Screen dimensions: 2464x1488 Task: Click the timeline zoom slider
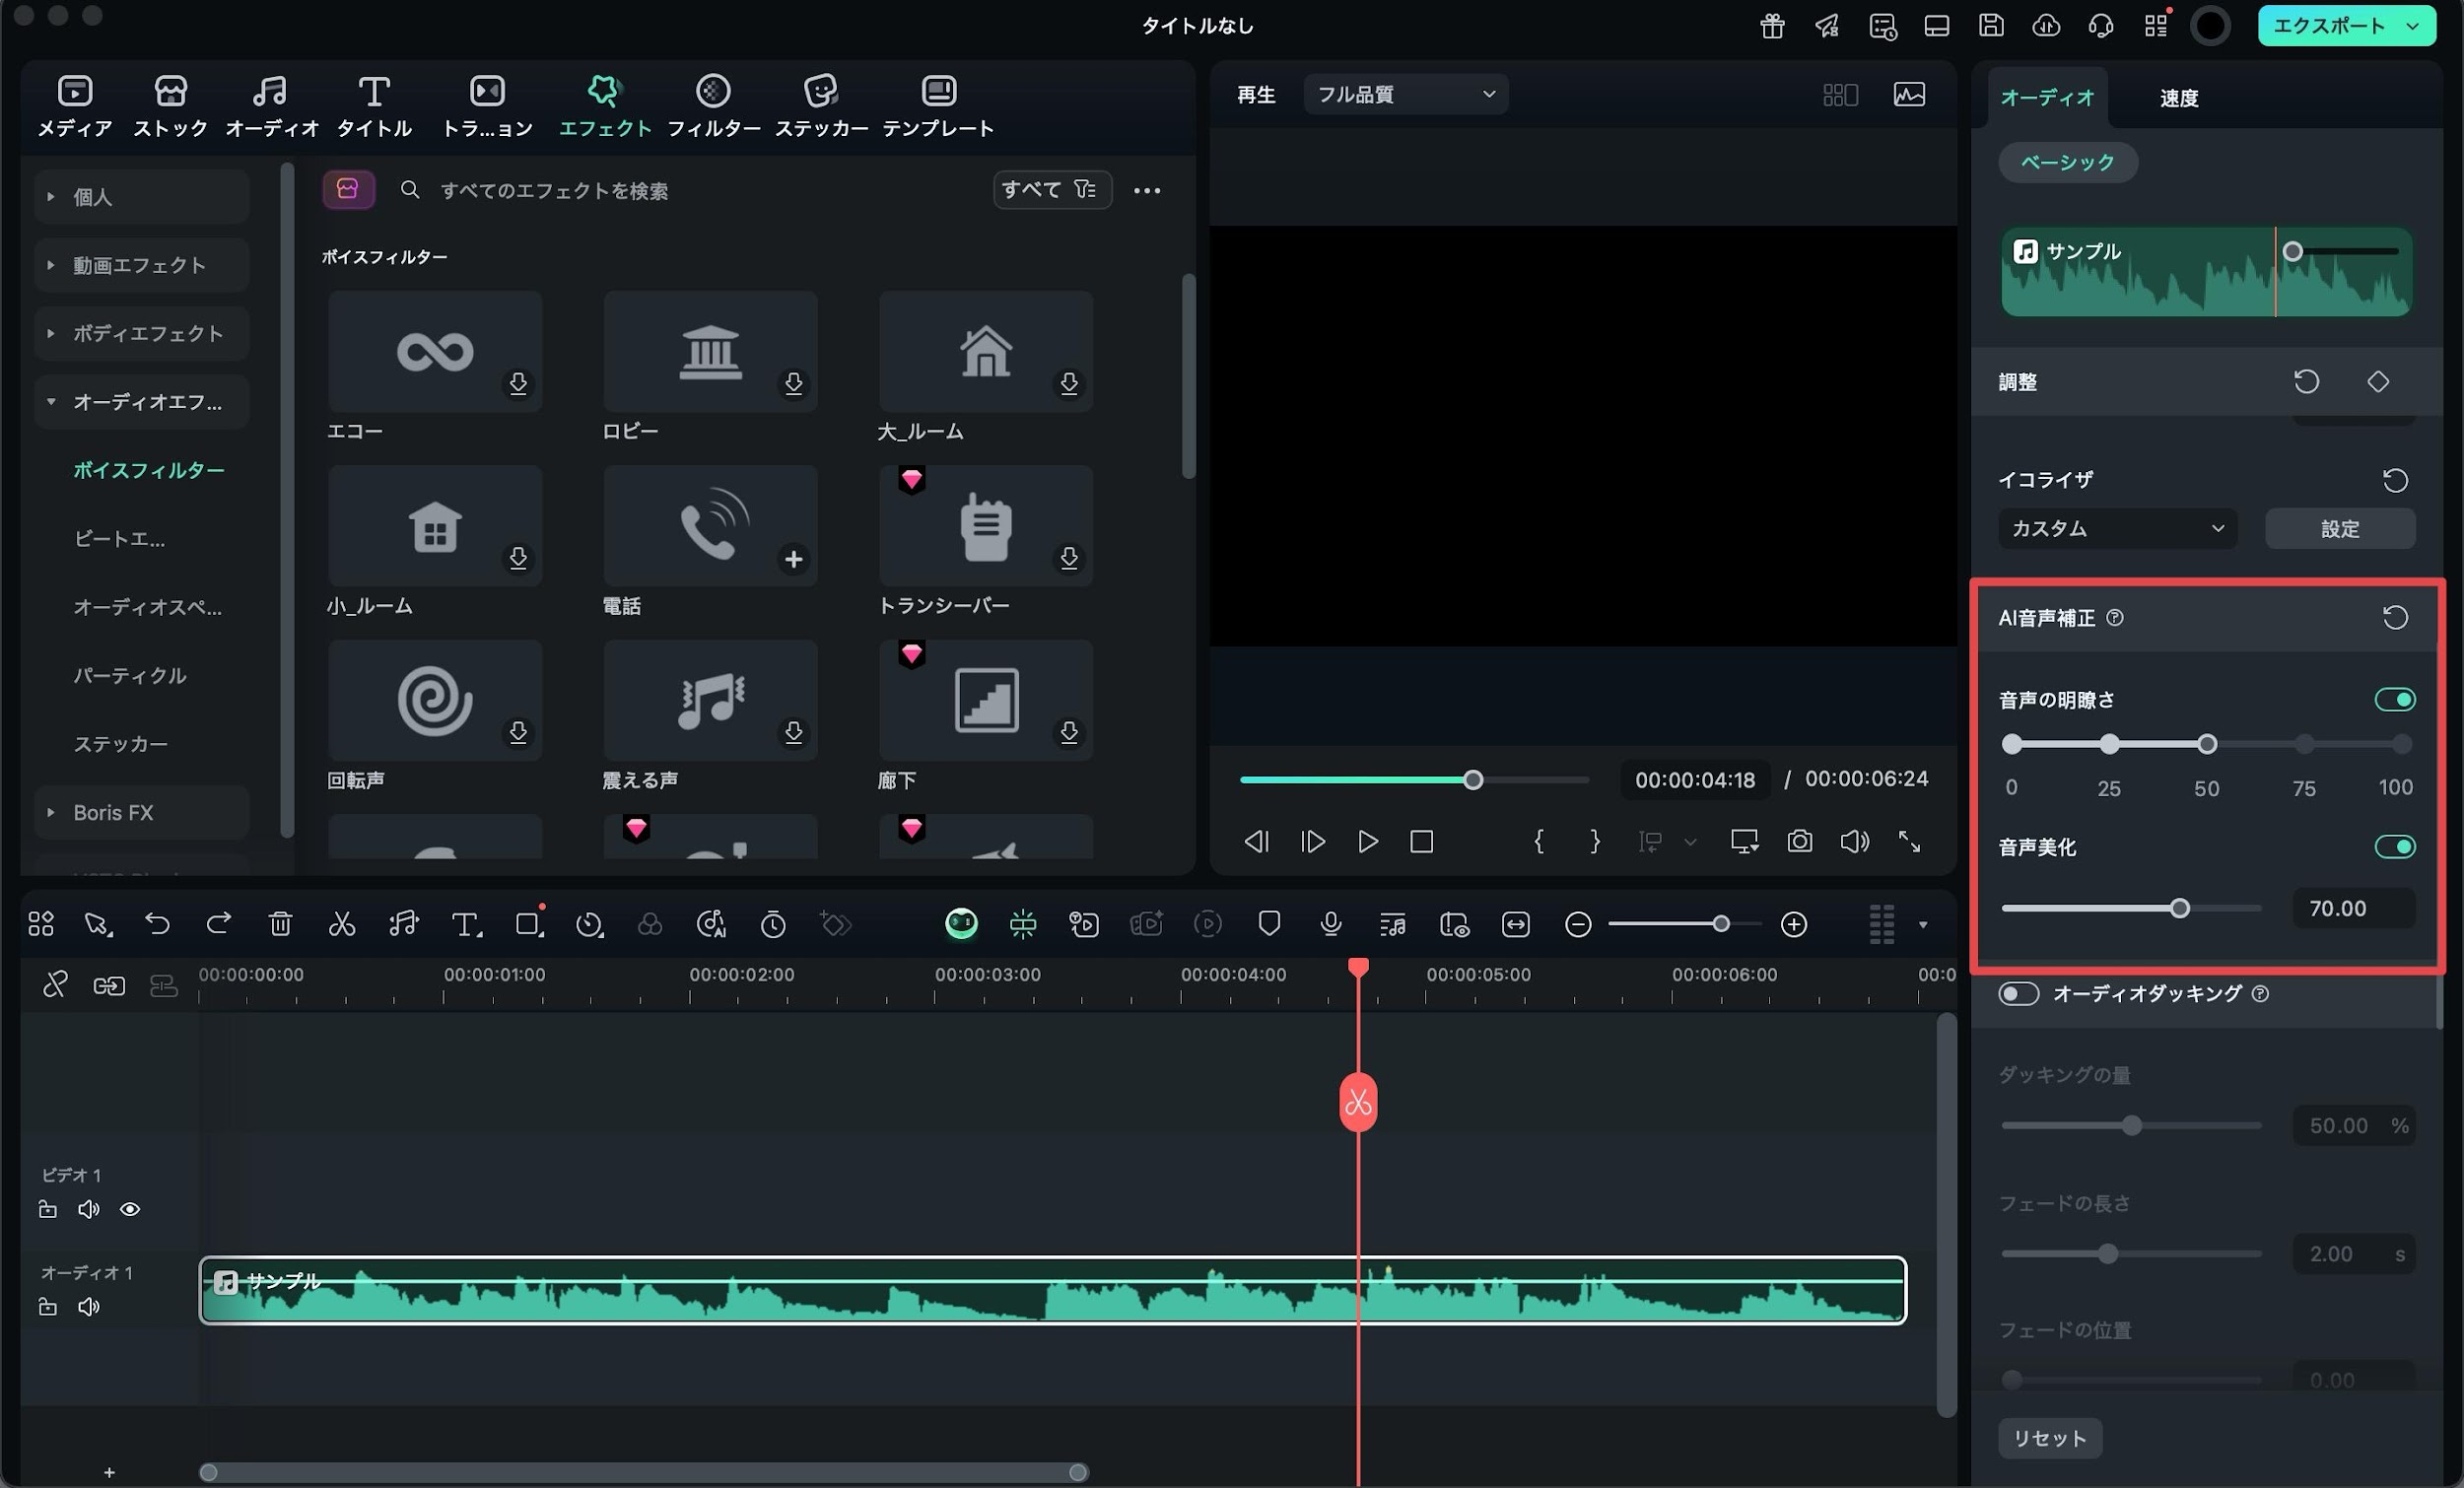tap(1720, 924)
